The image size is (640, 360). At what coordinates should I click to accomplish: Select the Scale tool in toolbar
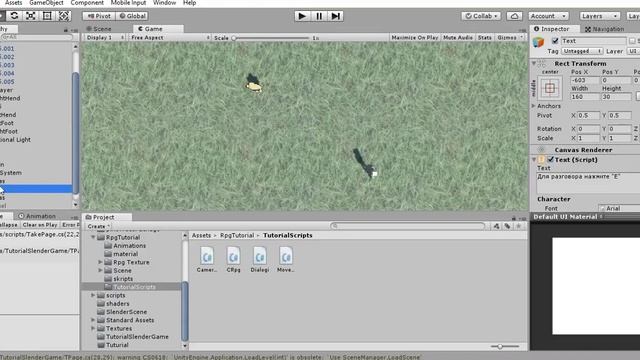point(31,16)
